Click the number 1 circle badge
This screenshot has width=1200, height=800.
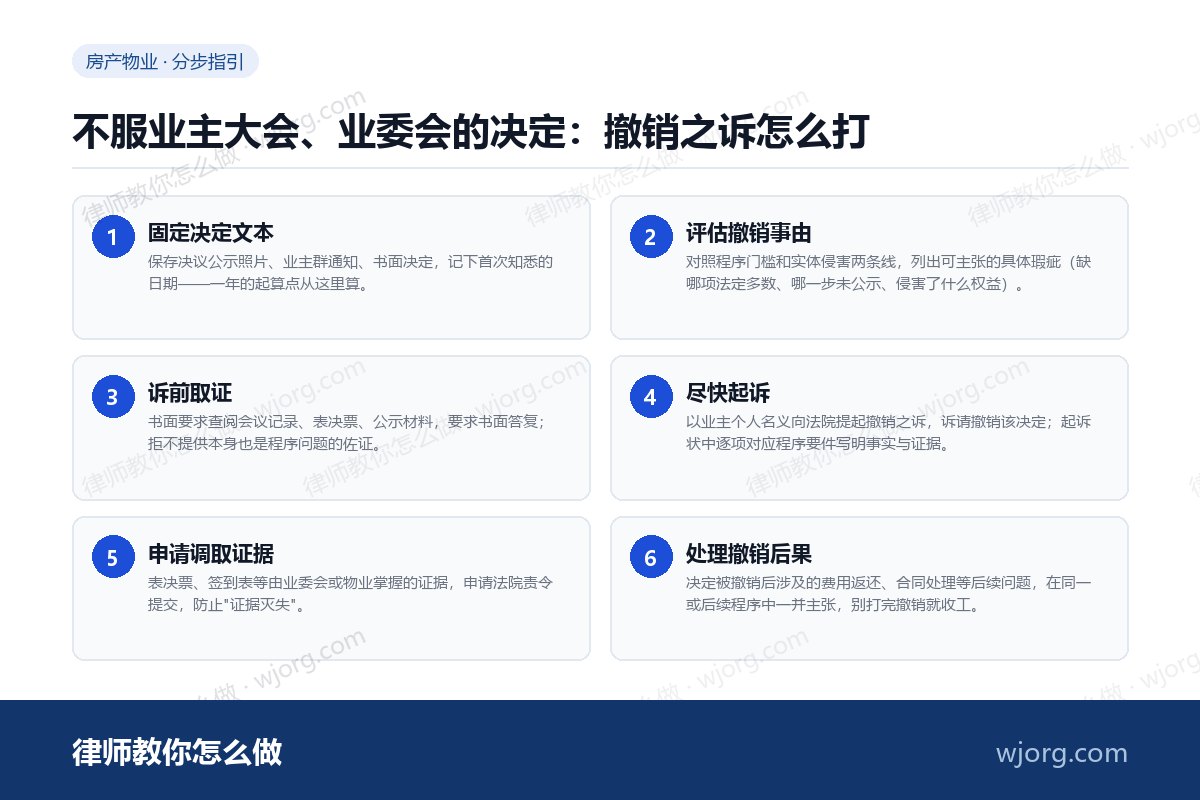pyautogui.click(x=113, y=237)
